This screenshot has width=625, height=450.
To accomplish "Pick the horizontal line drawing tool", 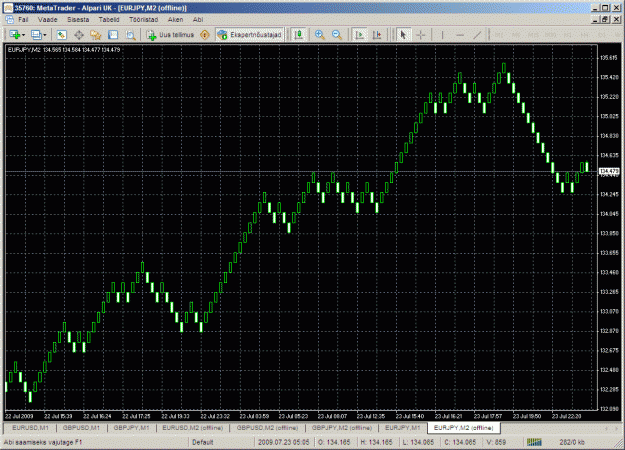I will click(460, 35).
